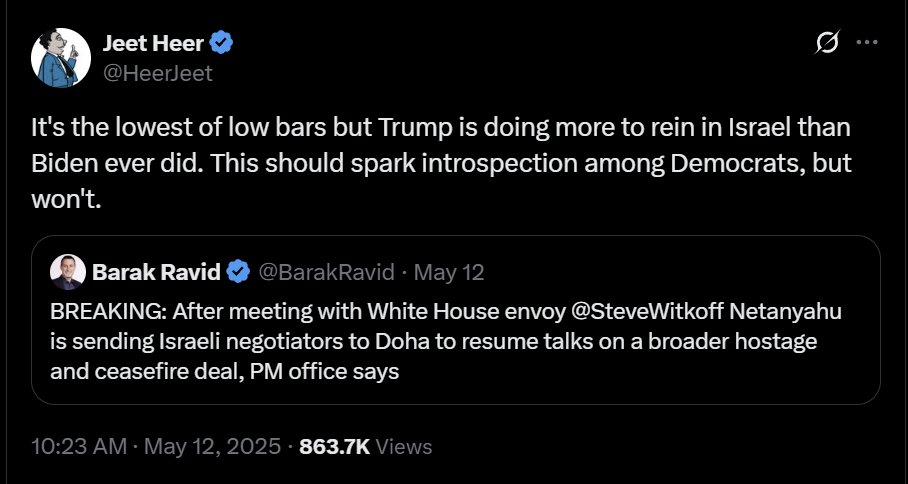Screen dimensions: 908x484
Task: Open the Grok explain-this-post icon
Action: point(827,43)
